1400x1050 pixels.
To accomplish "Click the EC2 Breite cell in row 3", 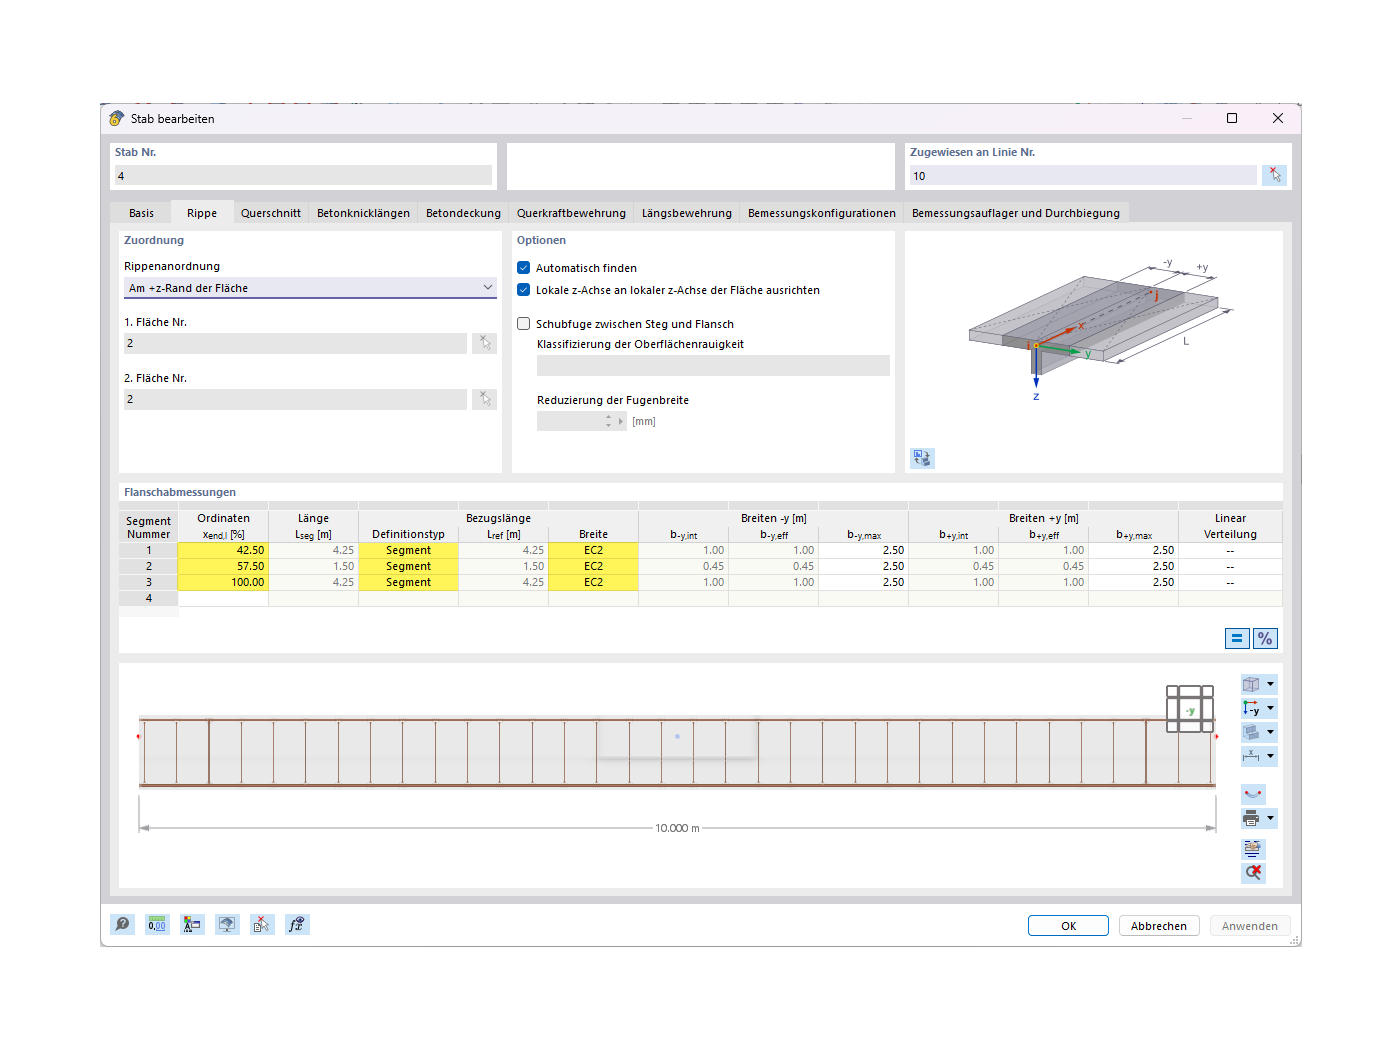I will click(x=593, y=582).
